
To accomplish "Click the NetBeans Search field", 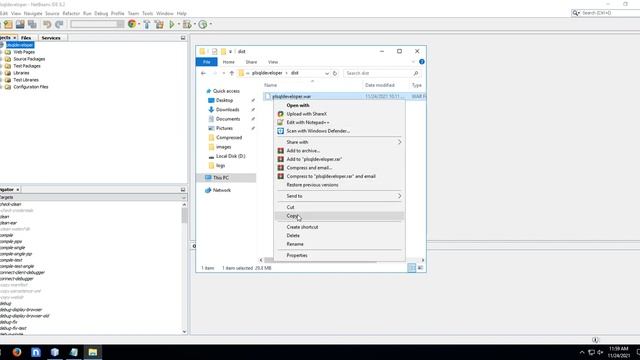I will click(608, 13).
